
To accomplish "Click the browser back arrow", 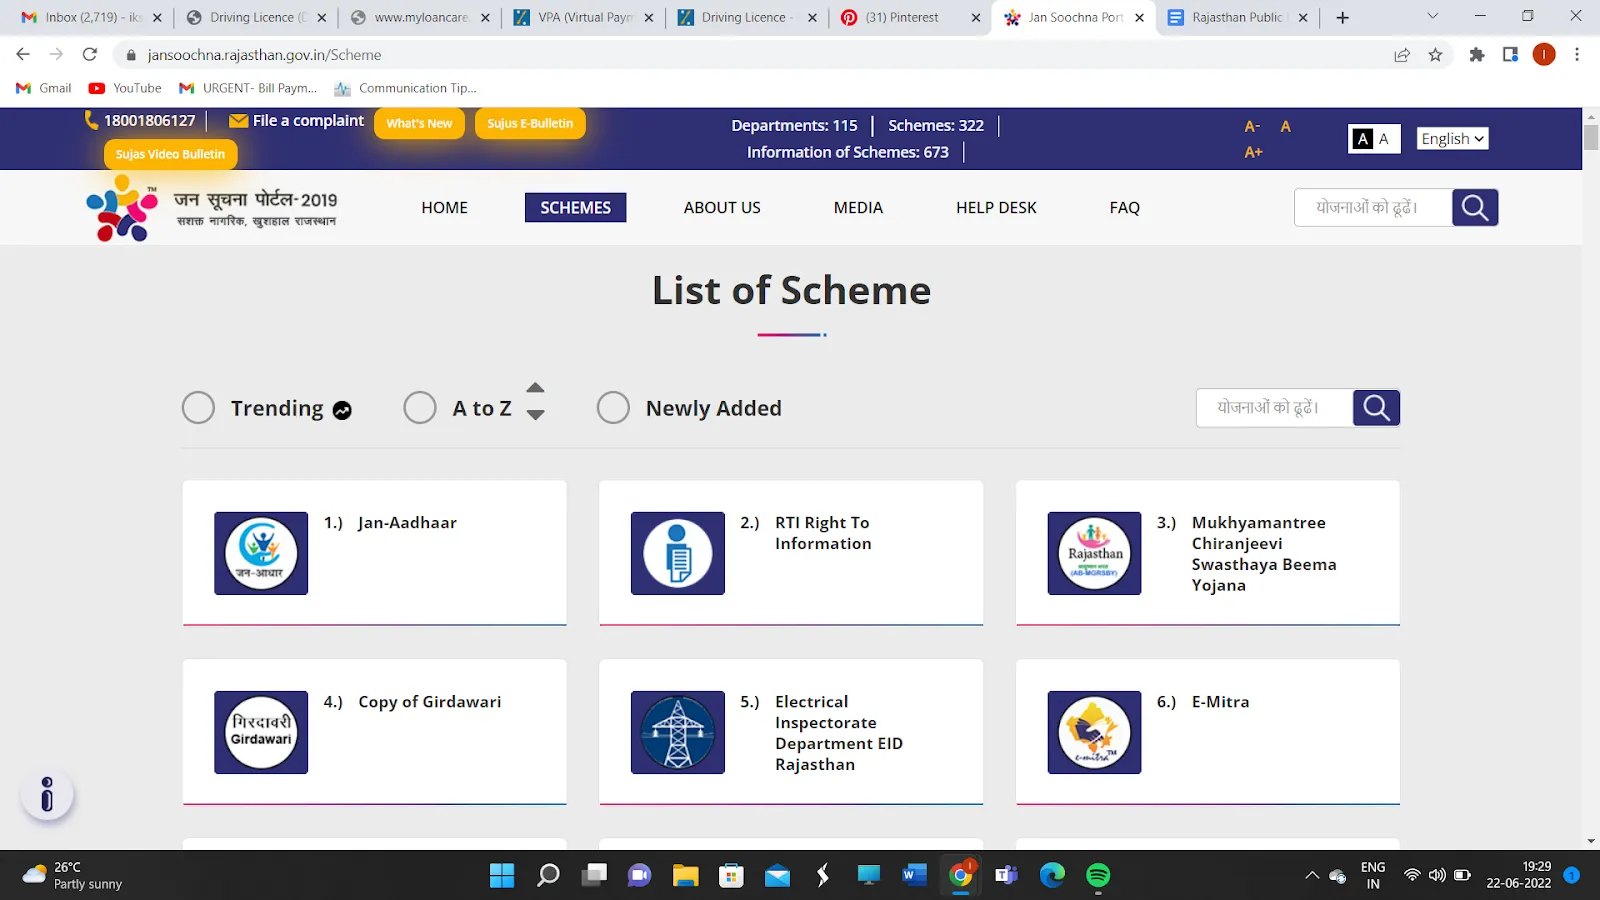I will 23,55.
